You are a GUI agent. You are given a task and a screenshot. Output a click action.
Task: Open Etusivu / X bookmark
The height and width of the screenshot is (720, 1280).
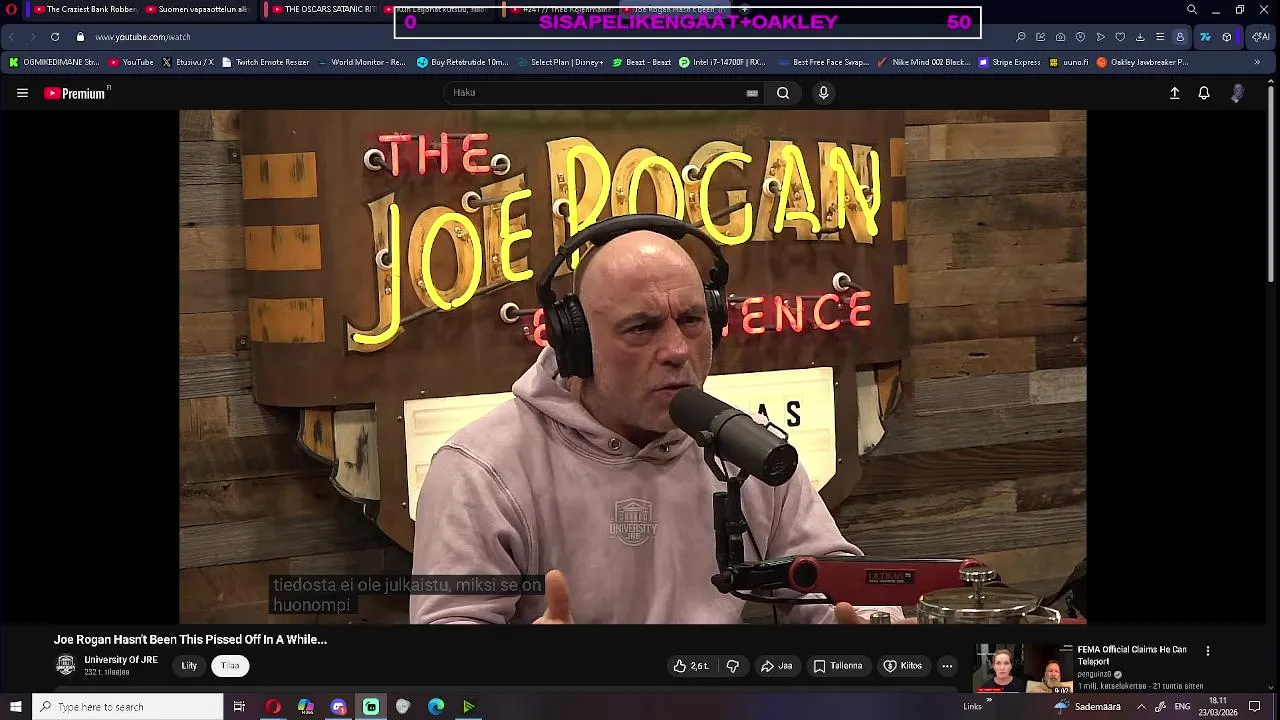click(x=188, y=62)
